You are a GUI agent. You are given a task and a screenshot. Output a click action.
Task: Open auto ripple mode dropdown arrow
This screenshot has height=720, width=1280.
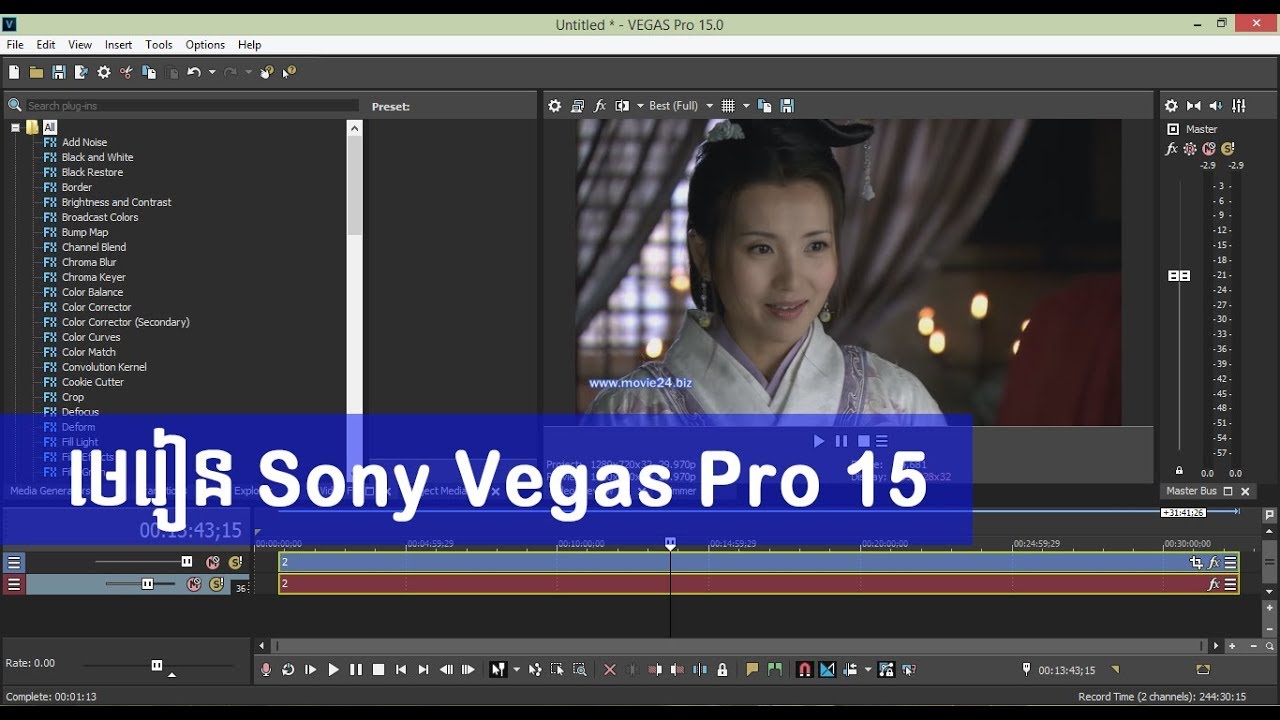tap(867, 670)
